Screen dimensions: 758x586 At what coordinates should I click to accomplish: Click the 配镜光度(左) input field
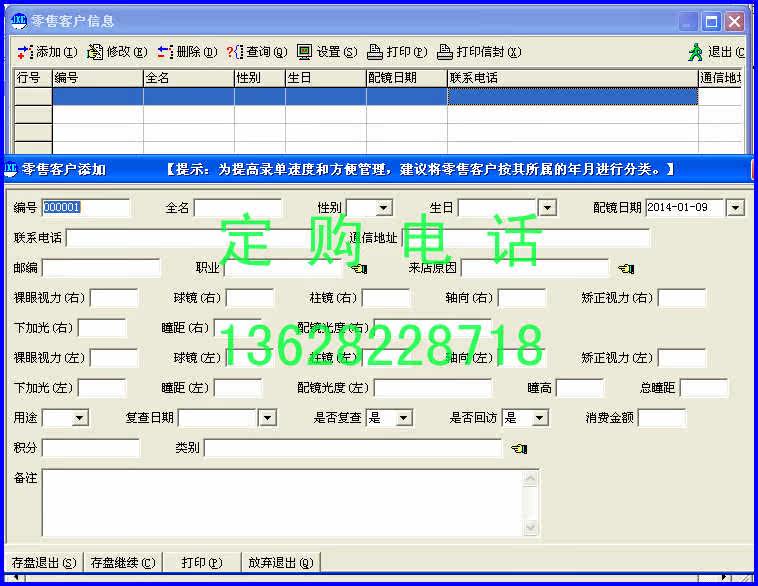click(x=433, y=388)
